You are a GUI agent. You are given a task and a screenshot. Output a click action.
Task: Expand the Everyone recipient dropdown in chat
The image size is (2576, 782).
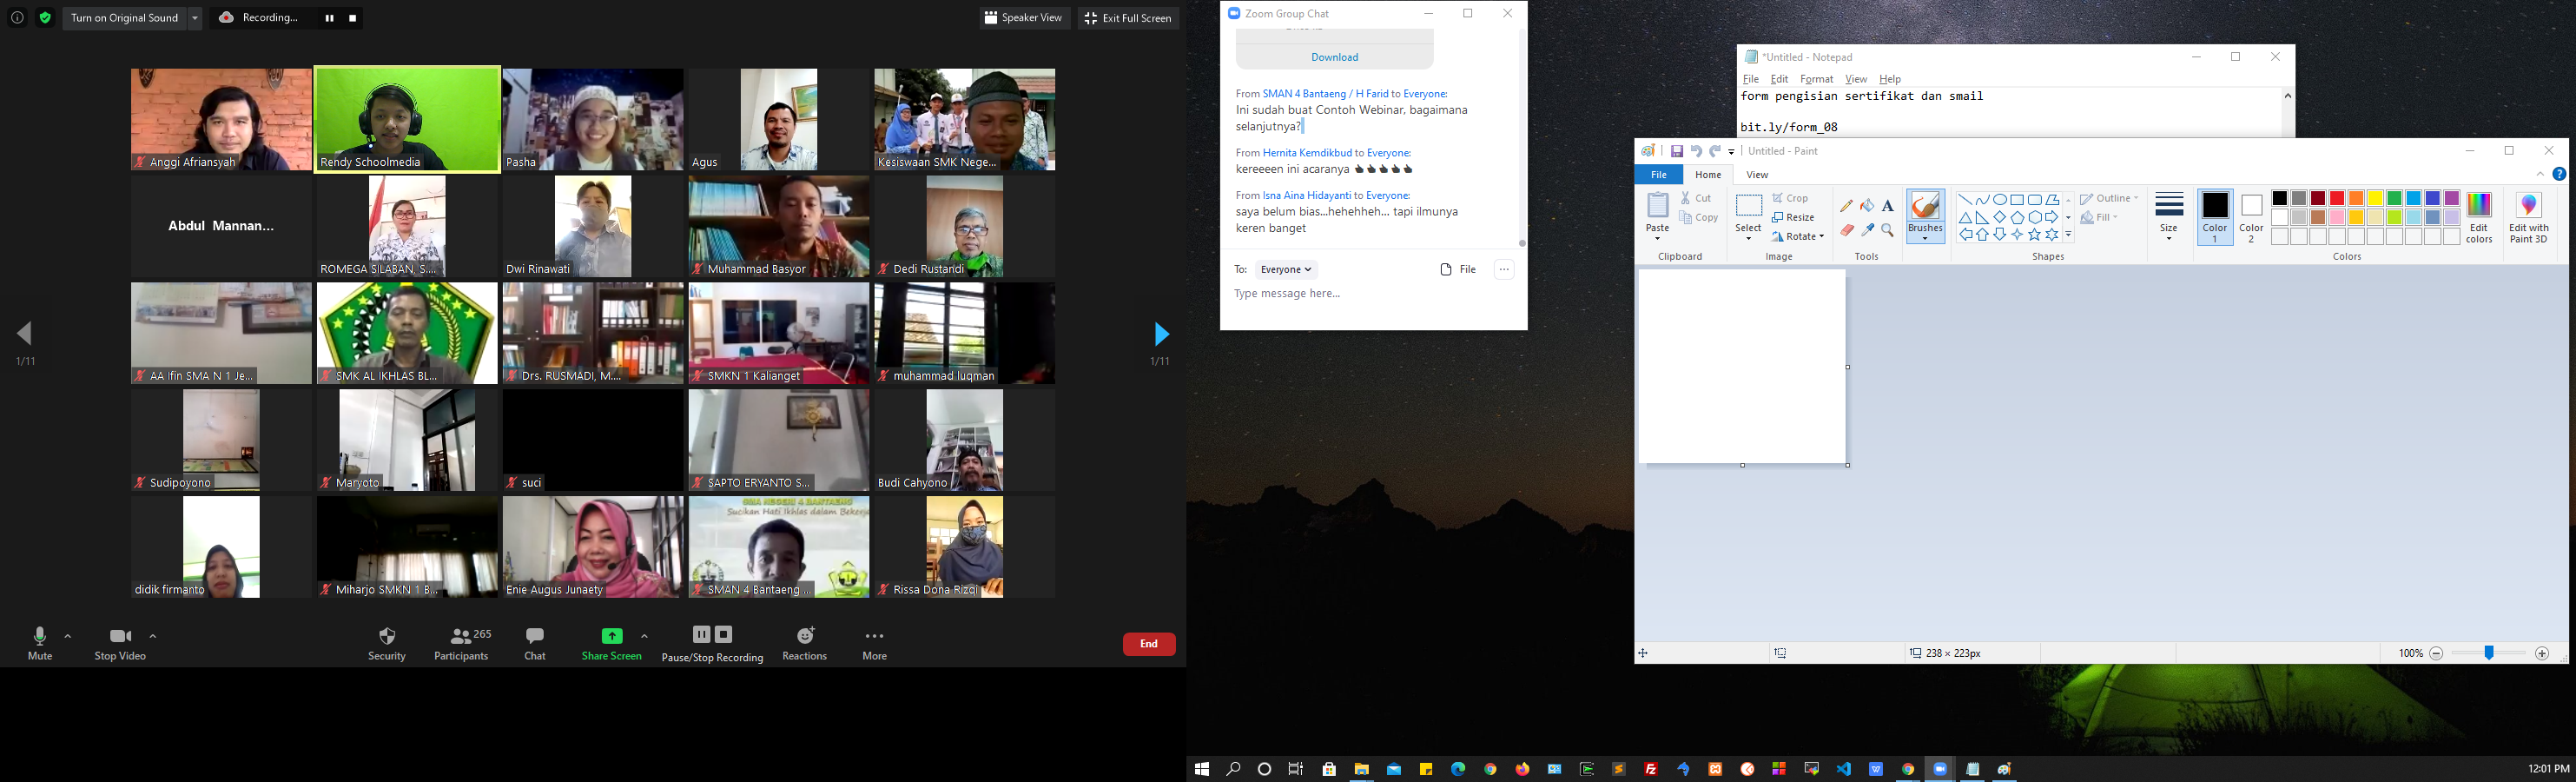point(1286,270)
